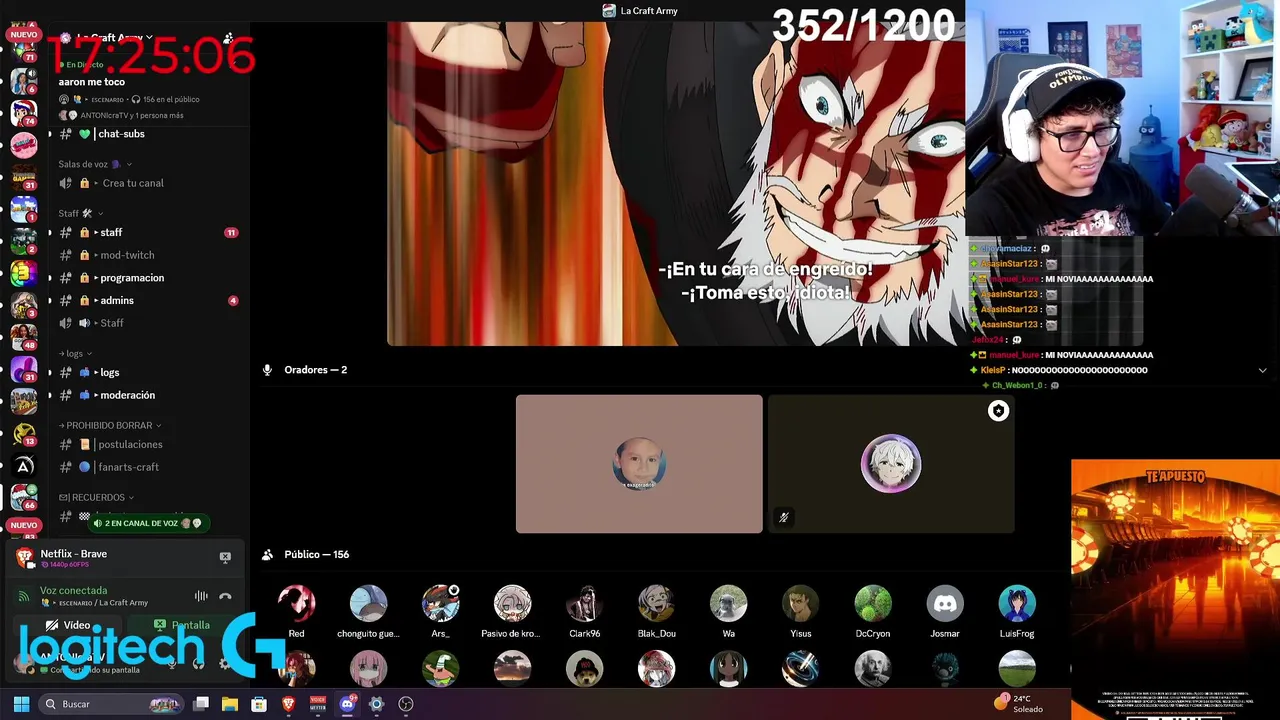
Task: Open OBS Studio from taskbar
Action: pyautogui.click(x=405, y=704)
